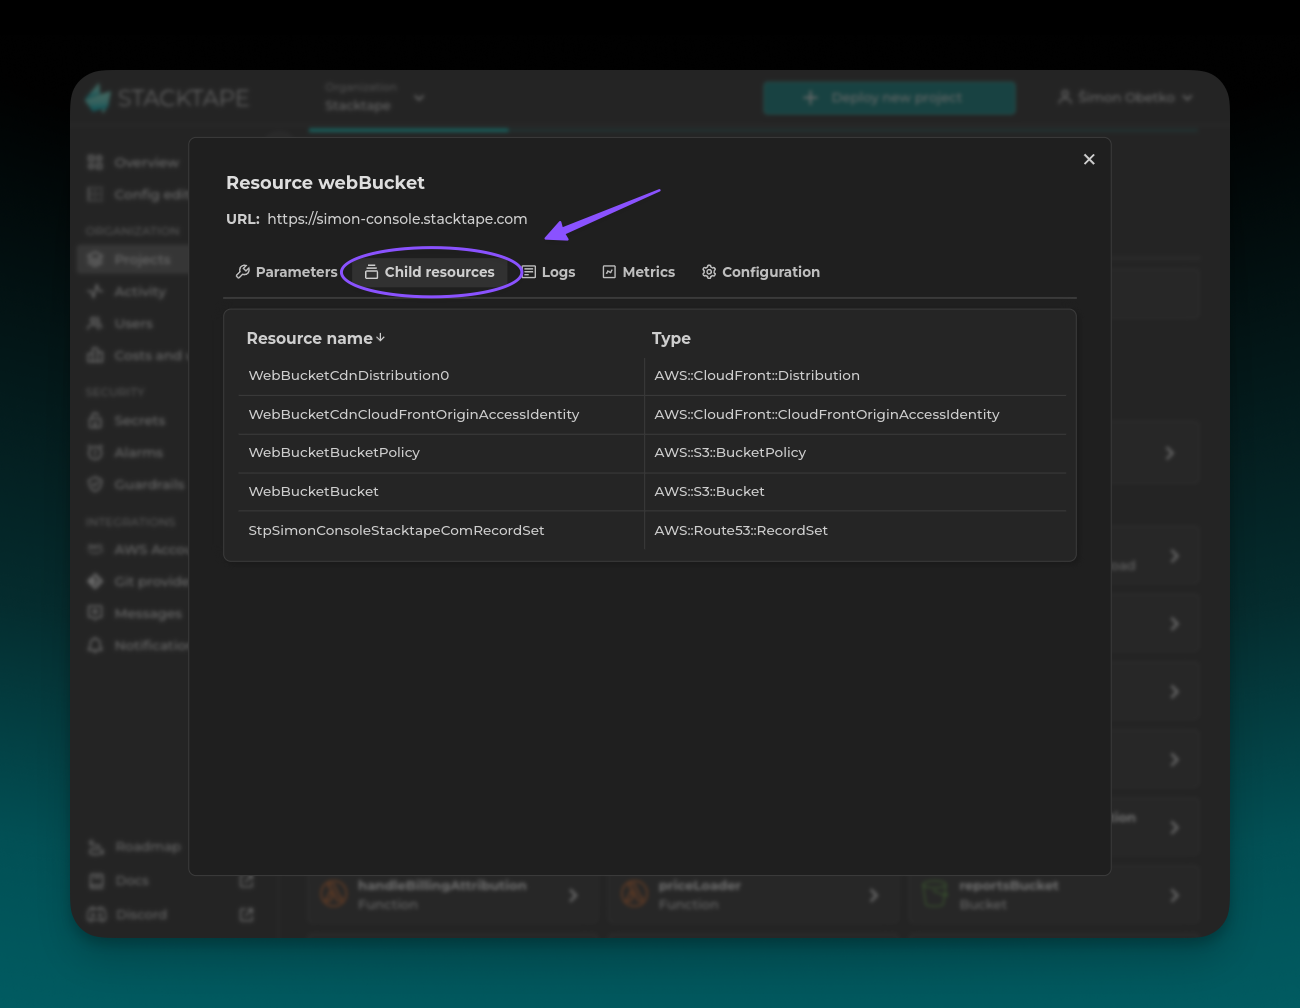Viewport: 1300px width, 1008px height.
Task: Click the external-link icon beside Docs
Action: (247, 881)
